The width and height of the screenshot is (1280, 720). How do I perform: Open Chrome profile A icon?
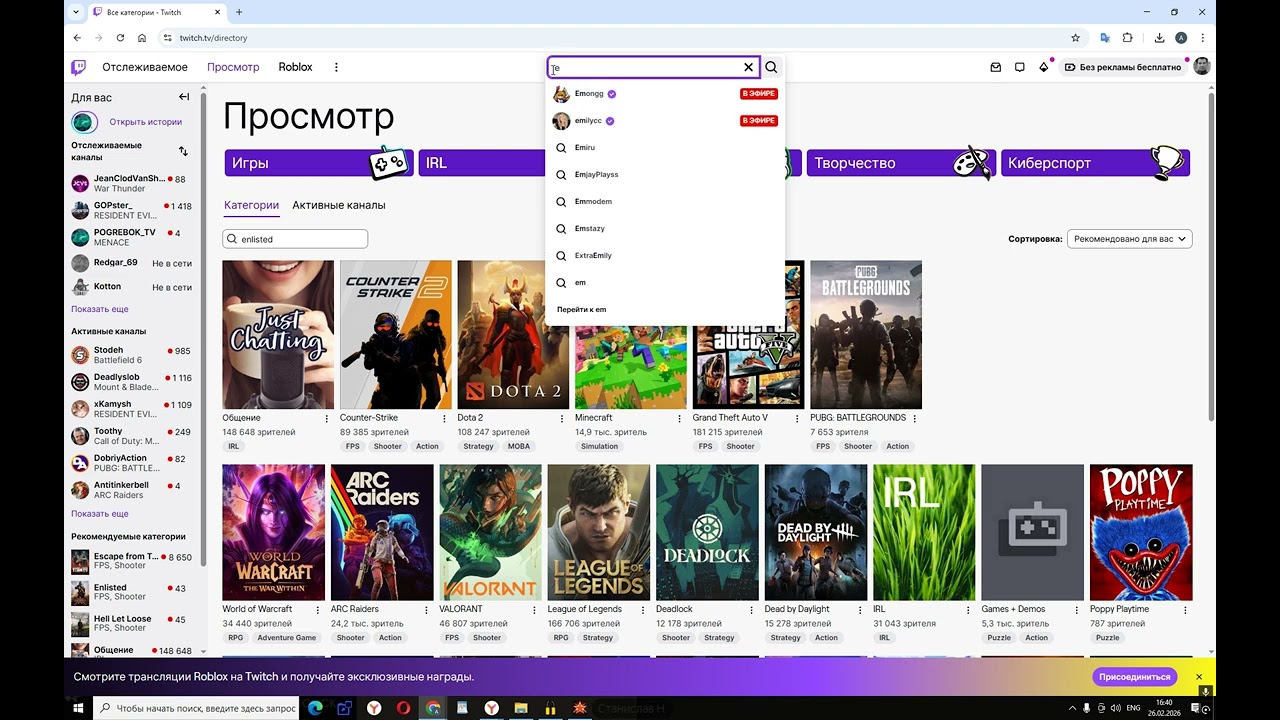pos(1181,38)
